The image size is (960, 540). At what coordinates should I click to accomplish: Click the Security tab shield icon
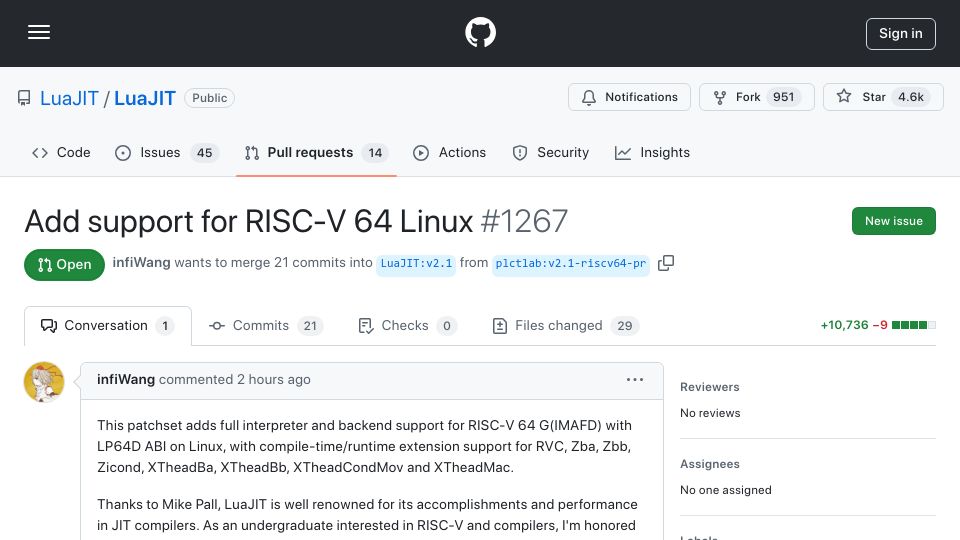tap(520, 153)
